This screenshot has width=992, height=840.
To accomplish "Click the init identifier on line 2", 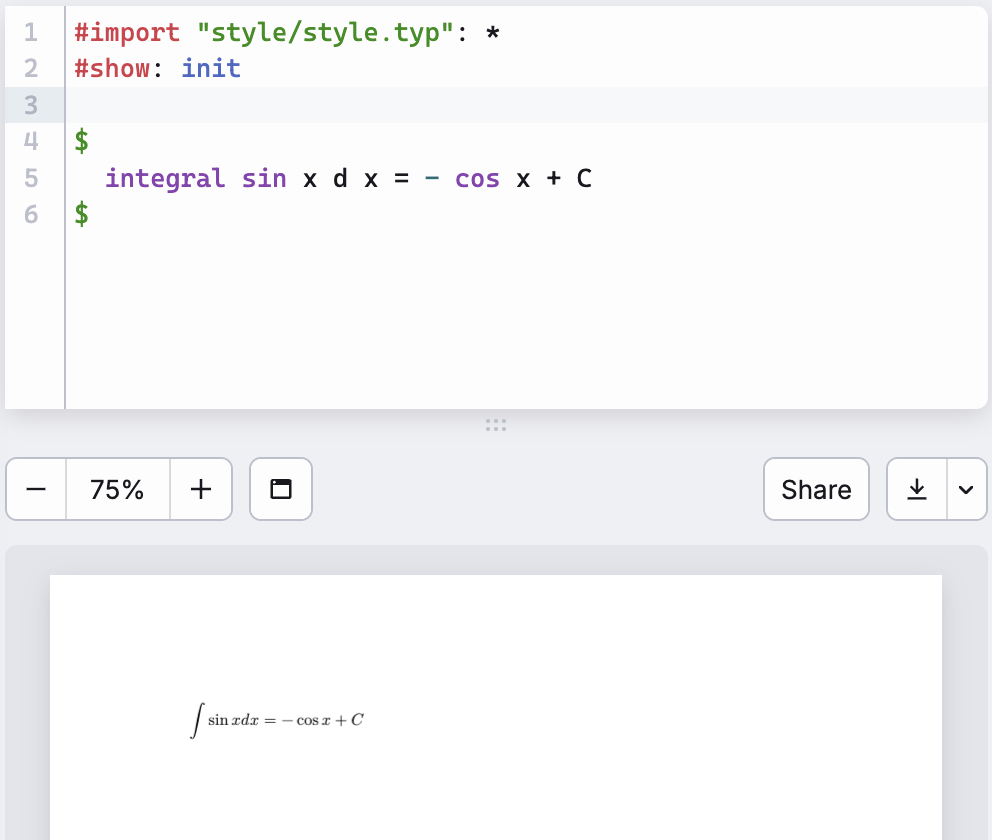I will [x=211, y=68].
